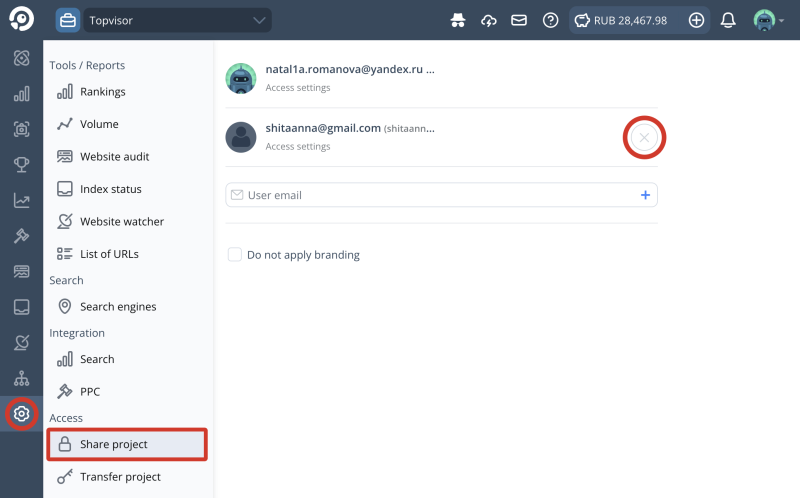Click the cloud sync icon

488,20
